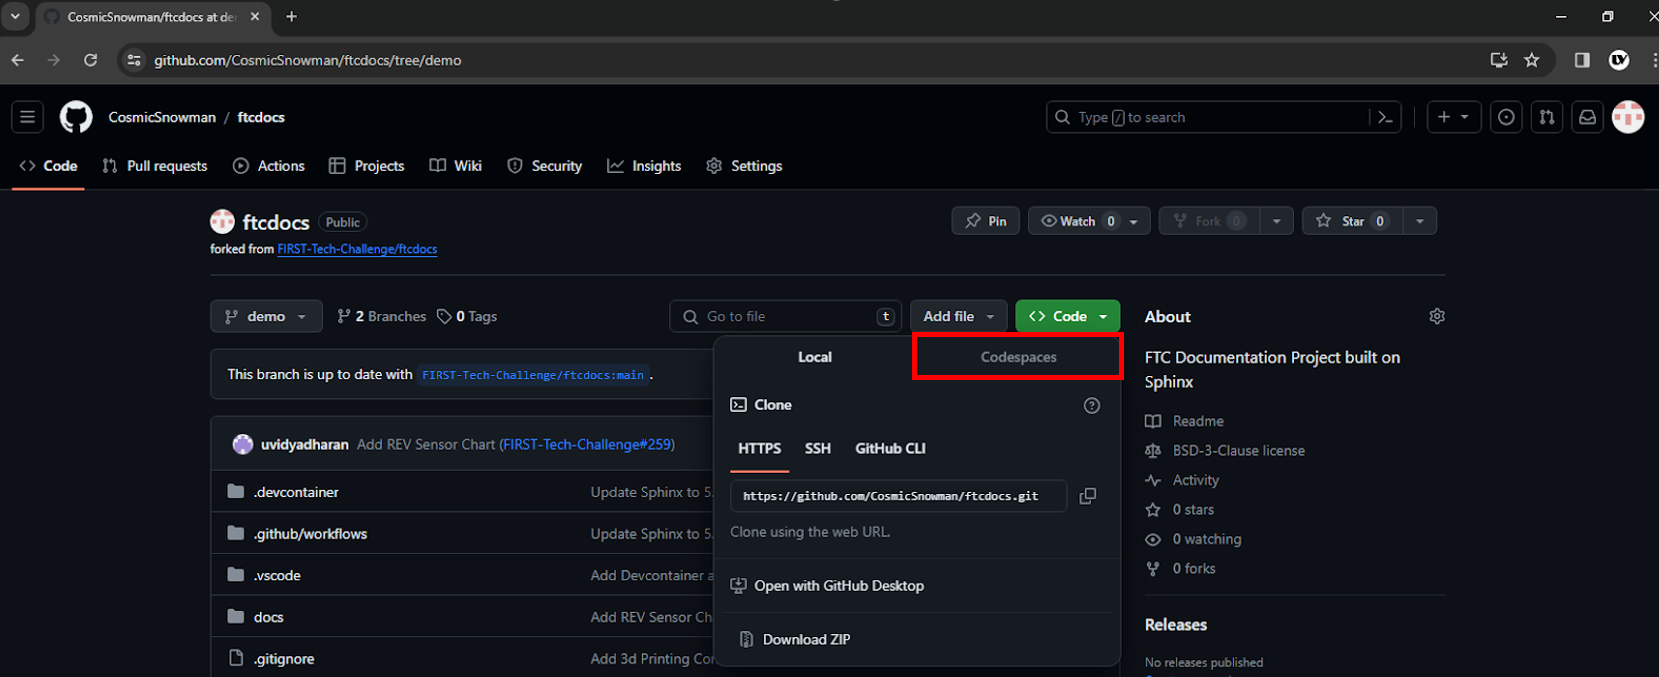1659x677 pixels.
Task: Open a new browser tab
Action: tap(292, 16)
